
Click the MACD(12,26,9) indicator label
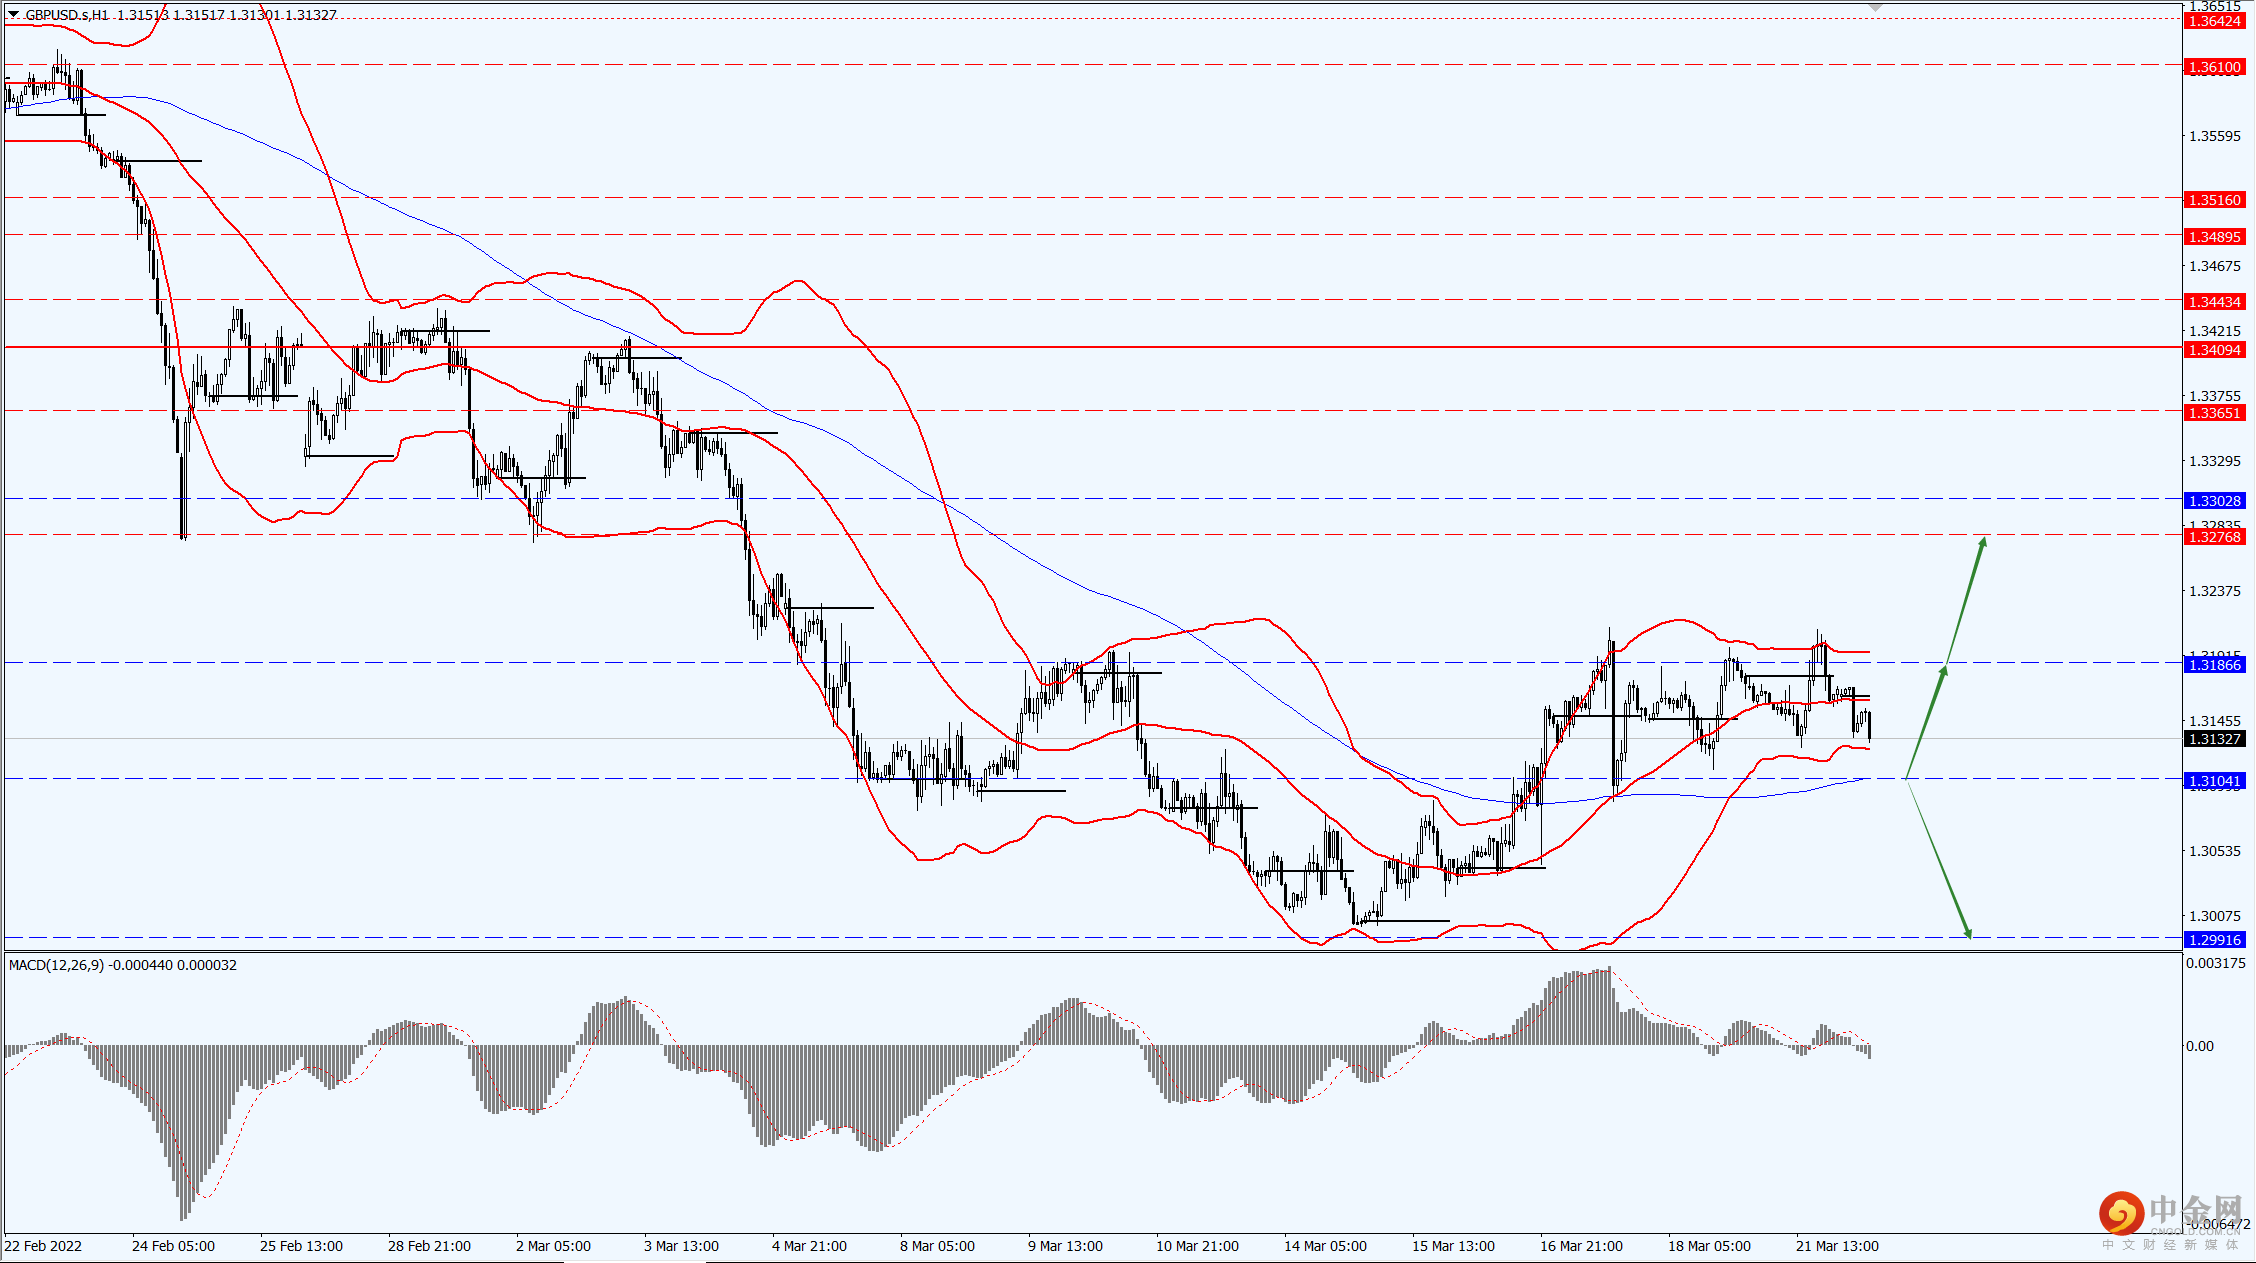(56, 965)
